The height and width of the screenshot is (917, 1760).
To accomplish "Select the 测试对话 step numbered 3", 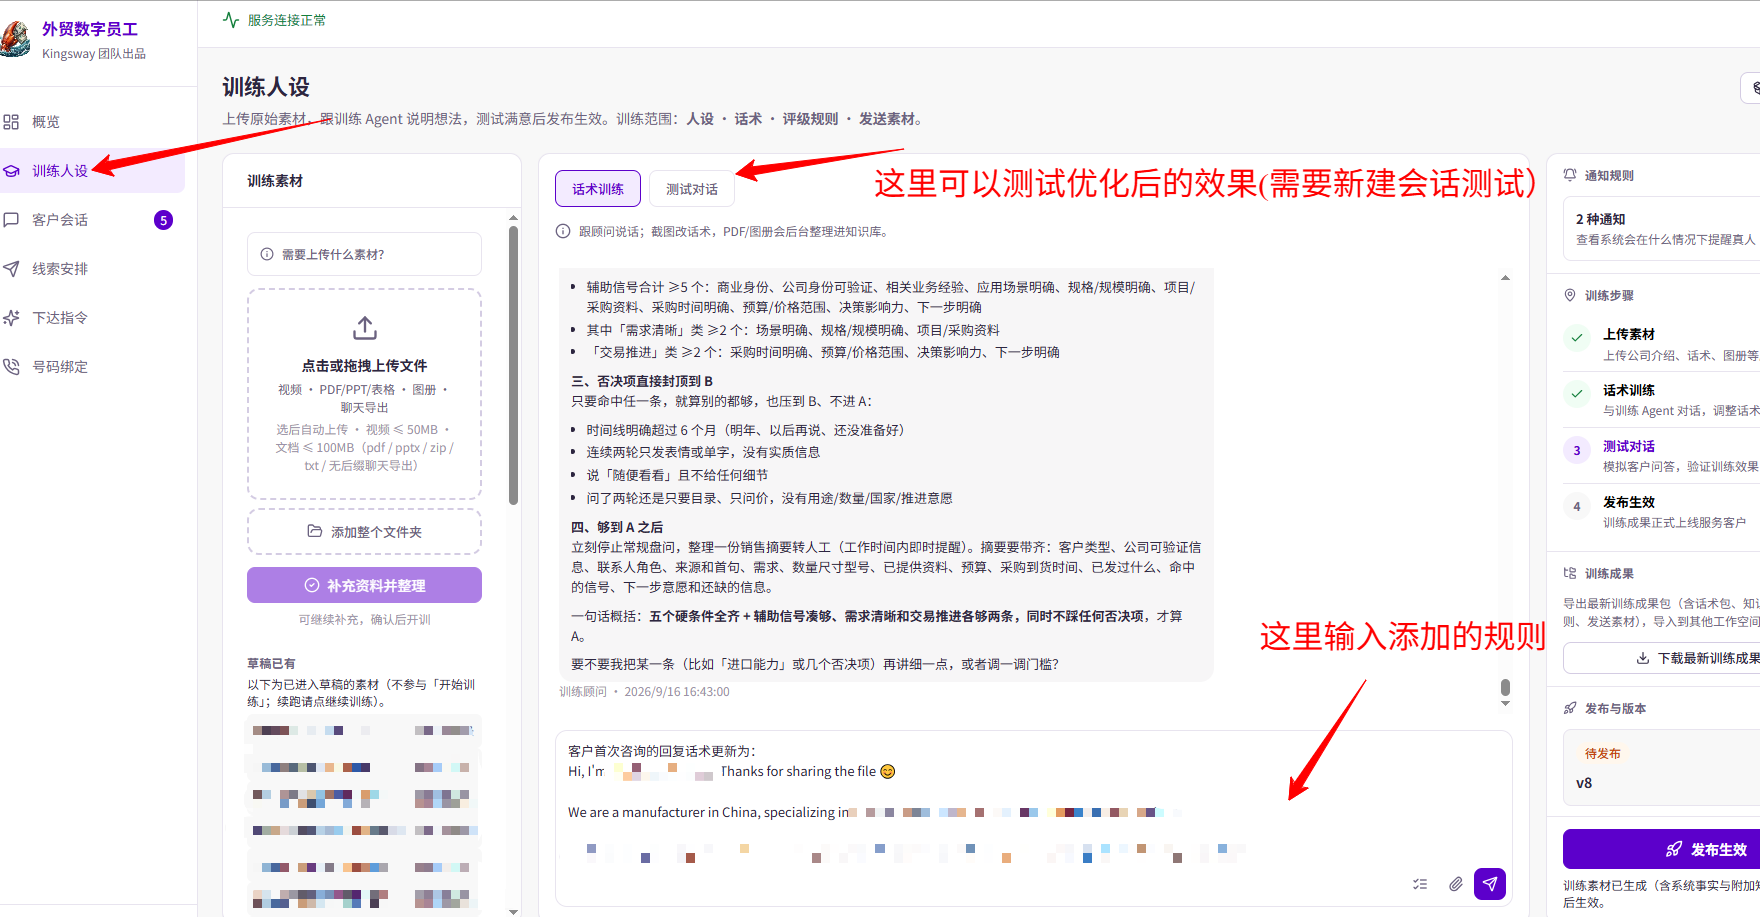I will point(1661,456).
